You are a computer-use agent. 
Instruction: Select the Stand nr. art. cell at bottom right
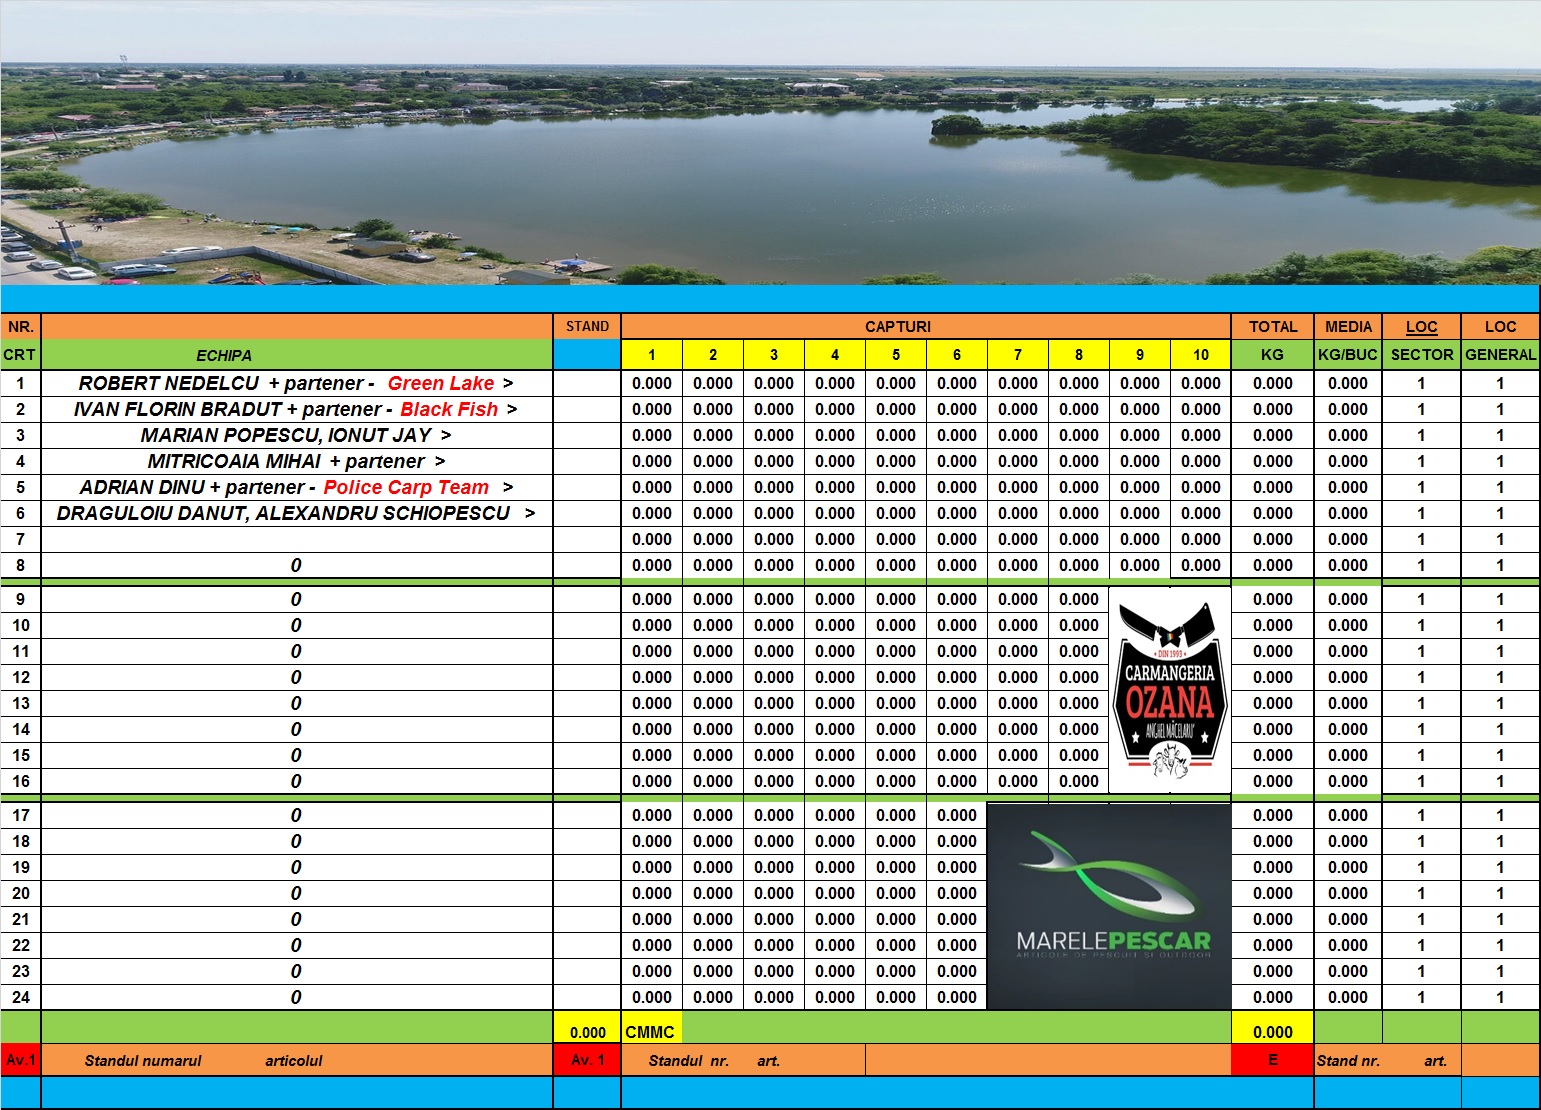coord(1387,1060)
